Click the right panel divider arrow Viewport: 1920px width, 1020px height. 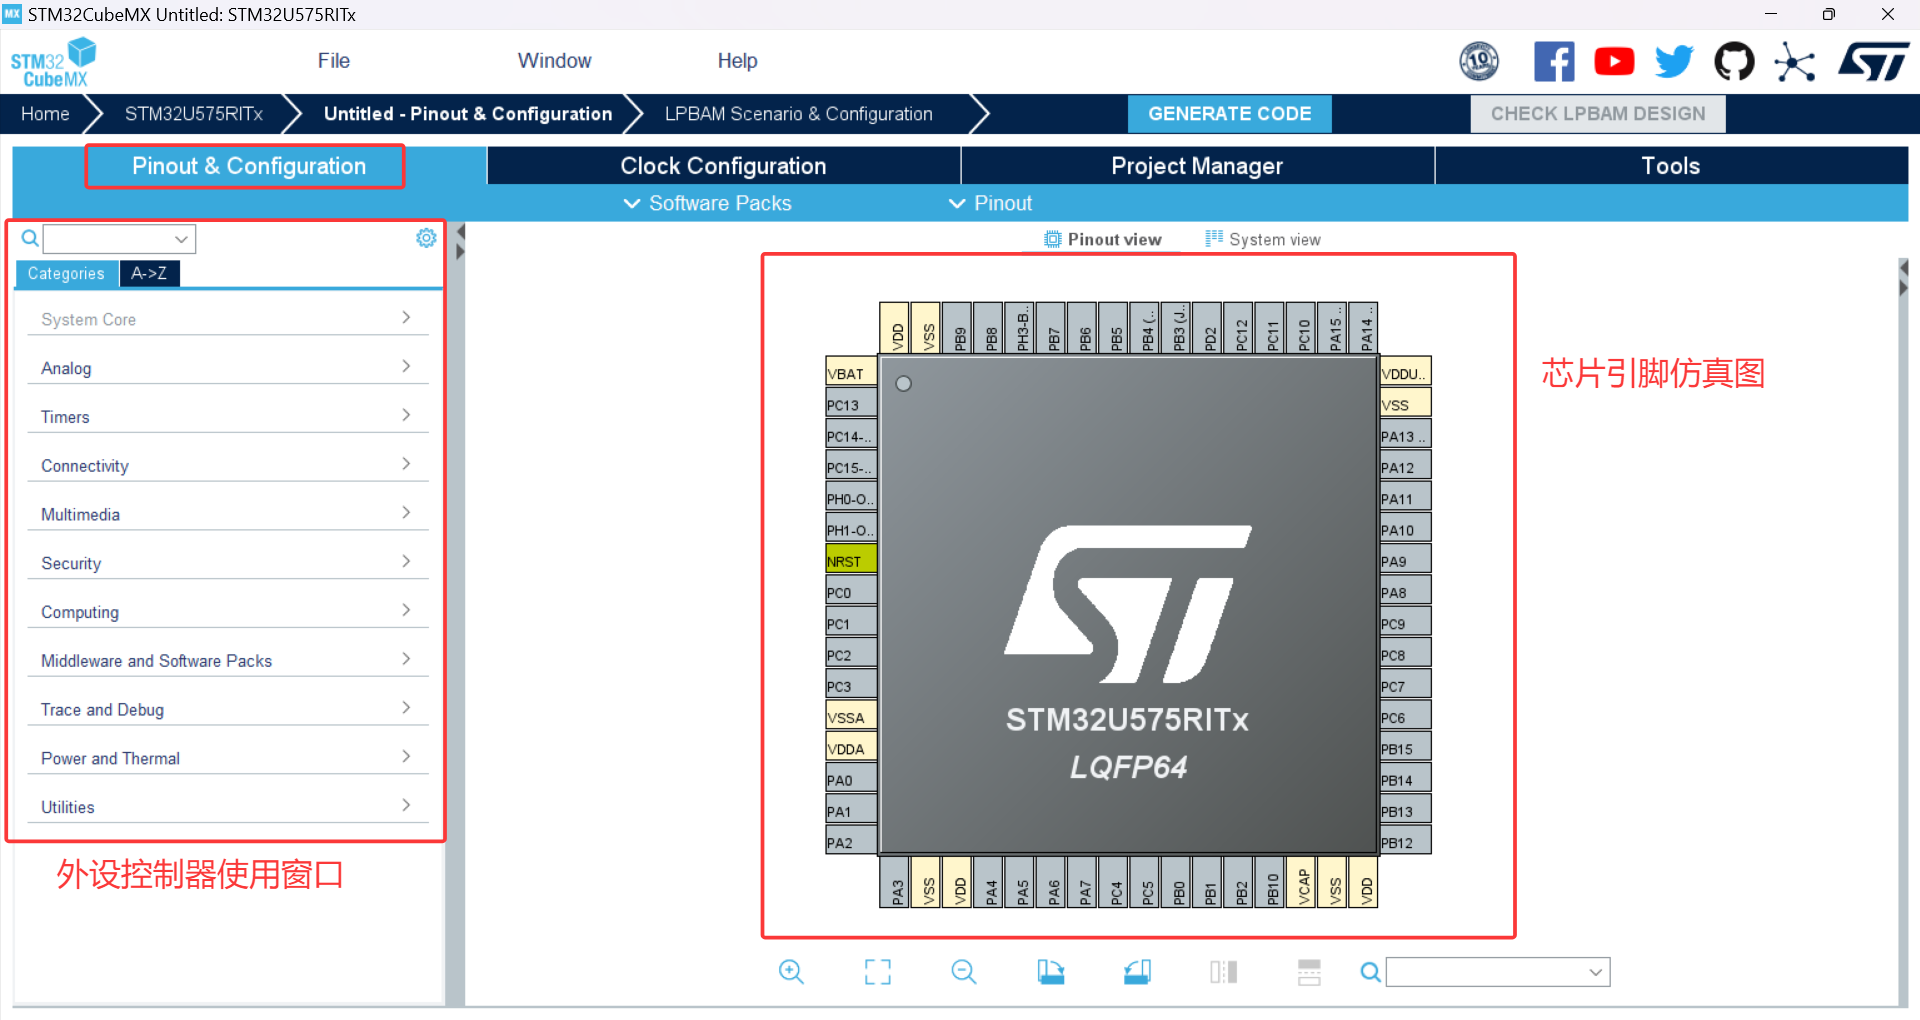click(x=1903, y=268)
